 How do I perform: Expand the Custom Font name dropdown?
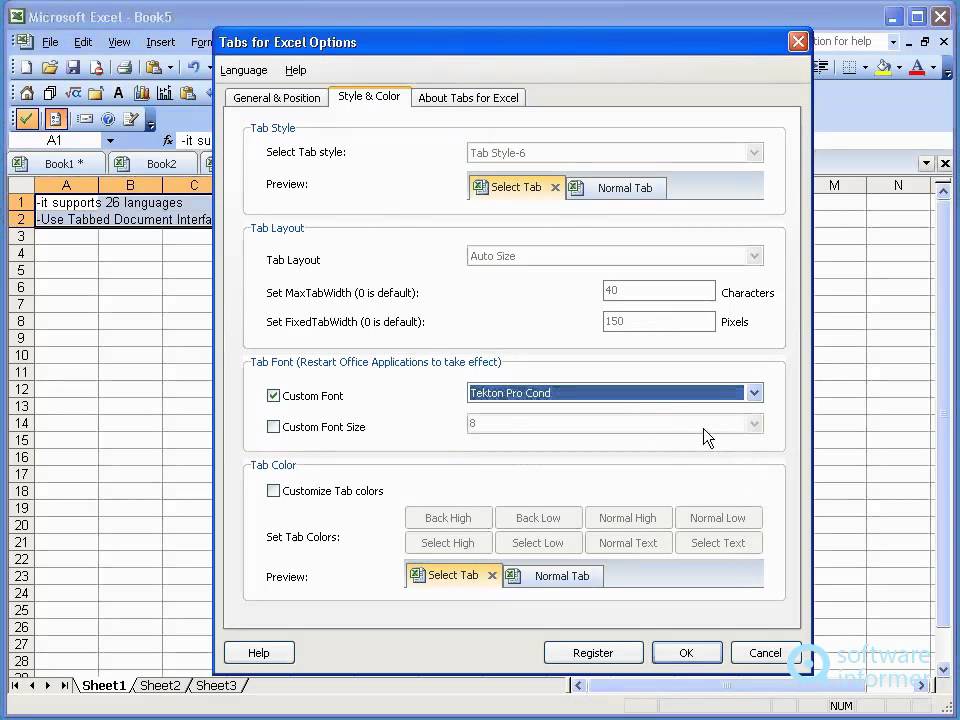754,393
